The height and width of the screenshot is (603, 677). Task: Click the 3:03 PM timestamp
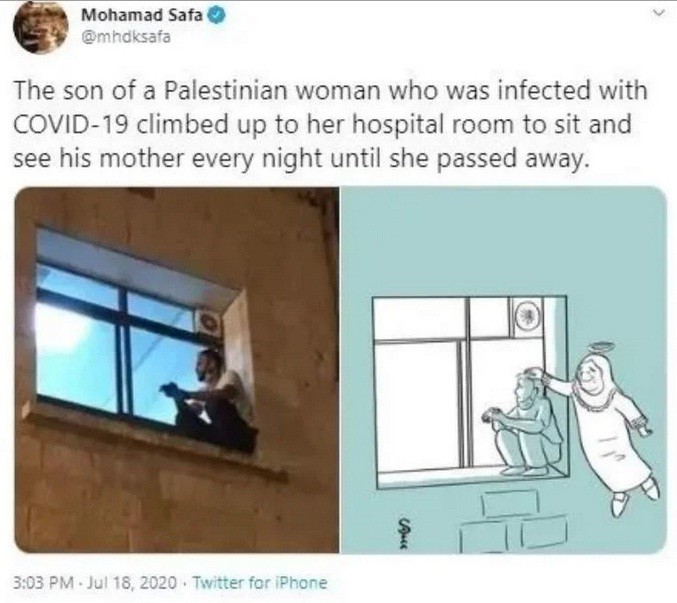(43, 583)
